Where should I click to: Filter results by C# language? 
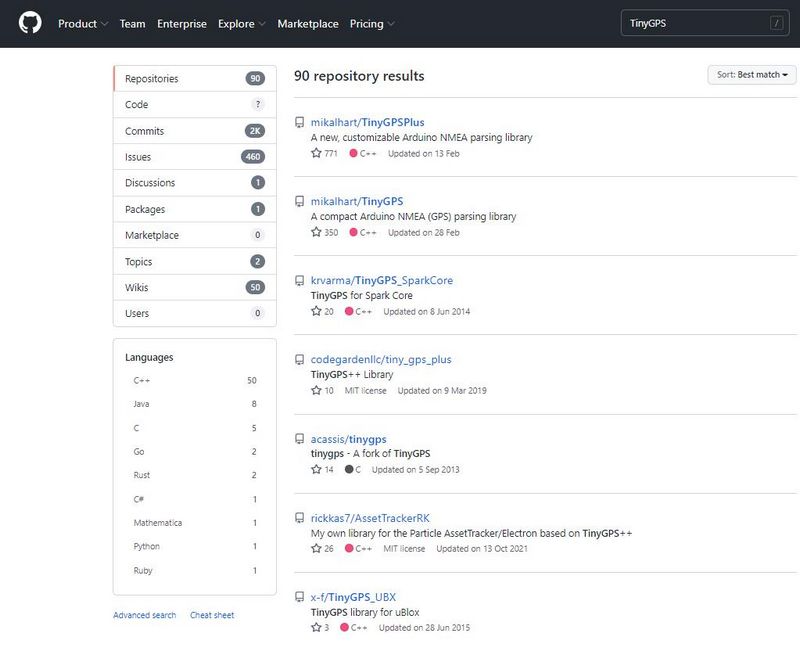point(195,499)
